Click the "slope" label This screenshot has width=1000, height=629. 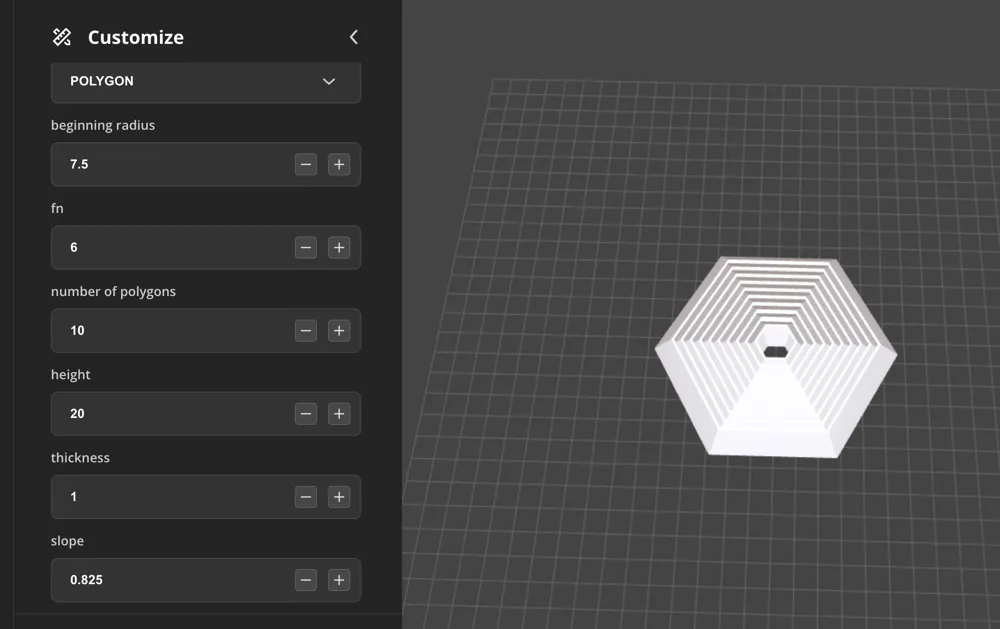(x=67, y=541)
